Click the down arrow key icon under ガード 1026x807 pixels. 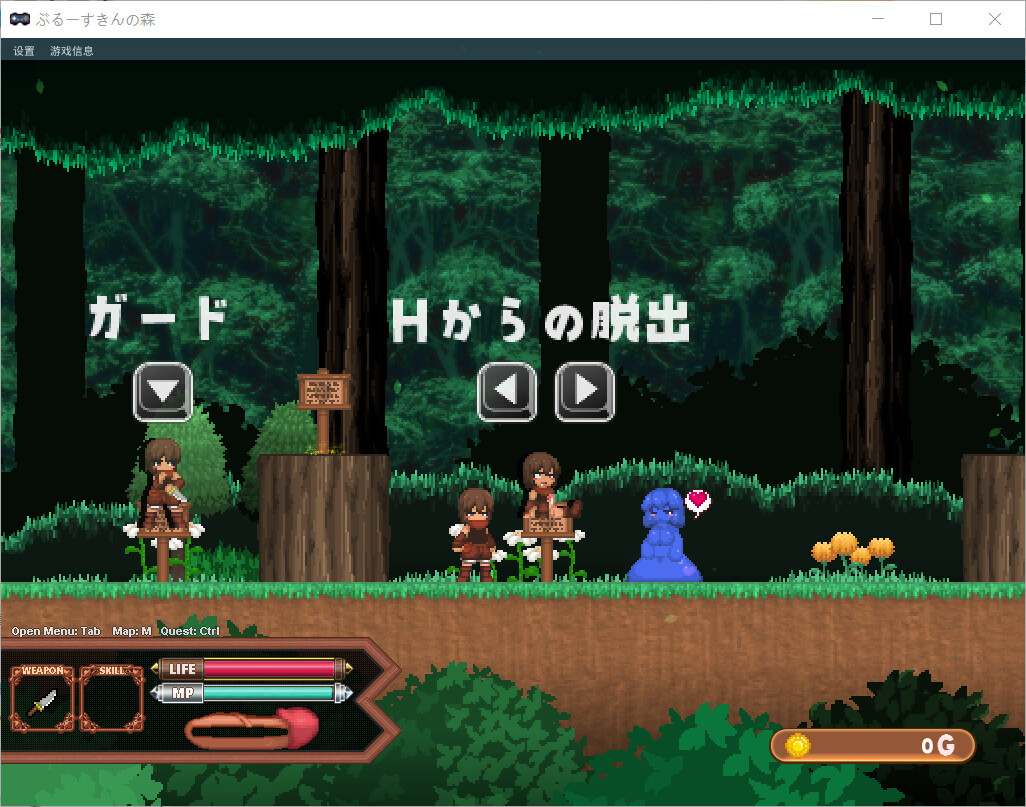pos(163,391)
